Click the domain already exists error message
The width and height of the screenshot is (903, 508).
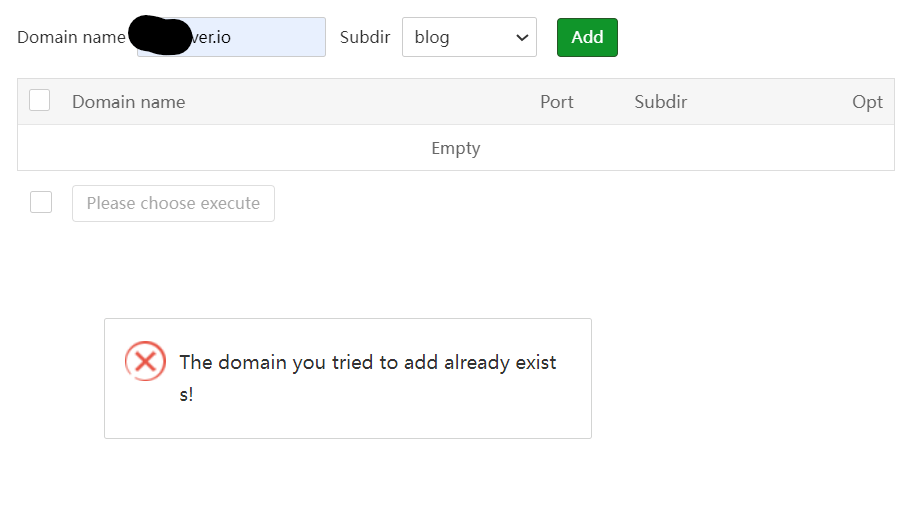[367, 363]
